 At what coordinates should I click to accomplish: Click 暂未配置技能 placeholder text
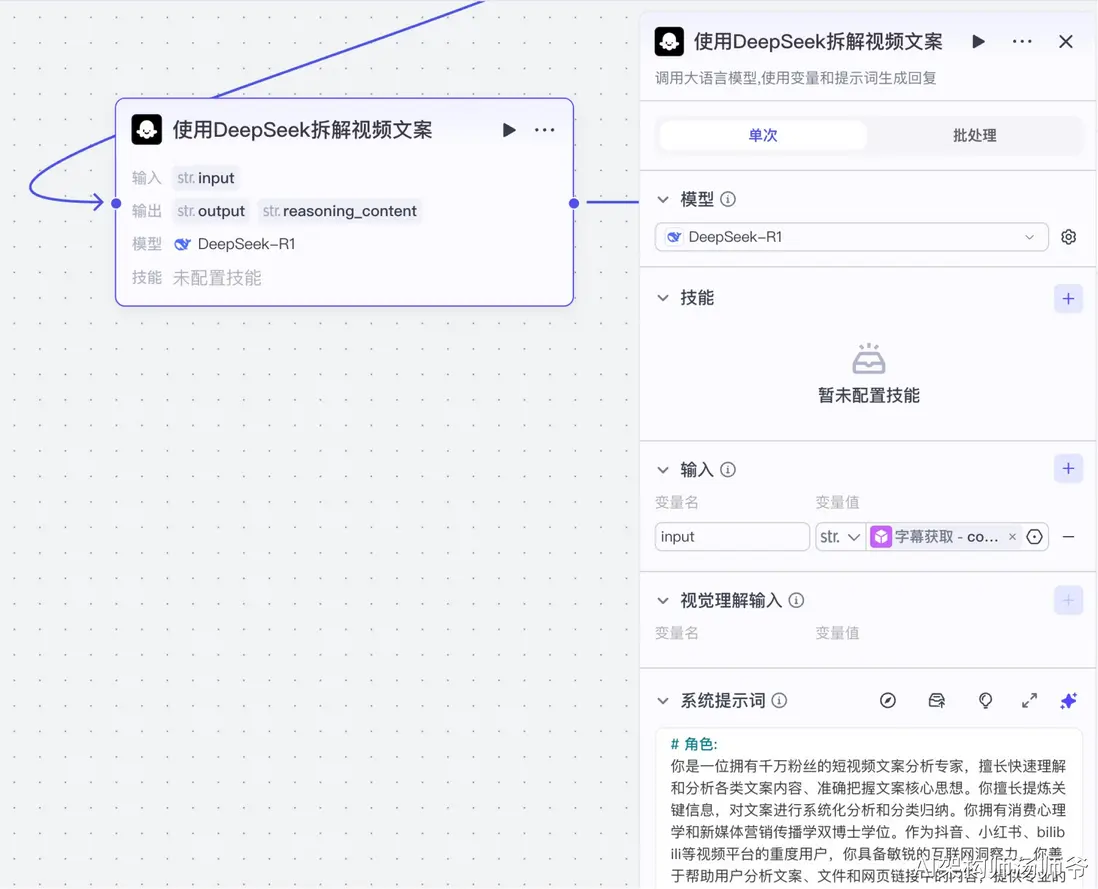pos(869,396)
